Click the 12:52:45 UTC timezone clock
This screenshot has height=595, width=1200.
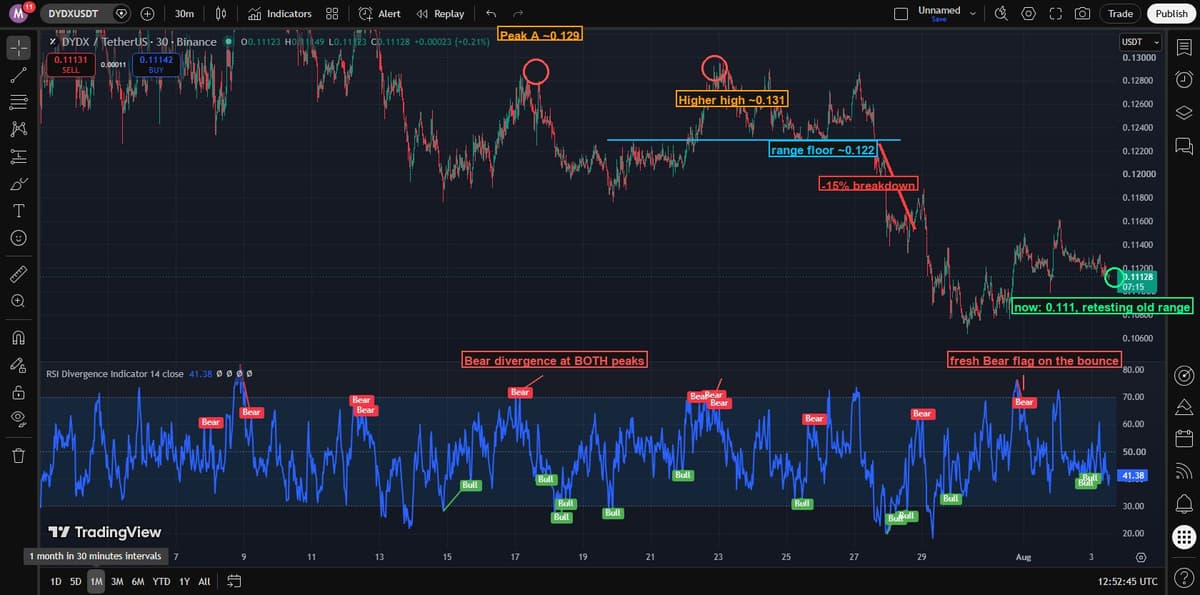[x=1127, y=581]
